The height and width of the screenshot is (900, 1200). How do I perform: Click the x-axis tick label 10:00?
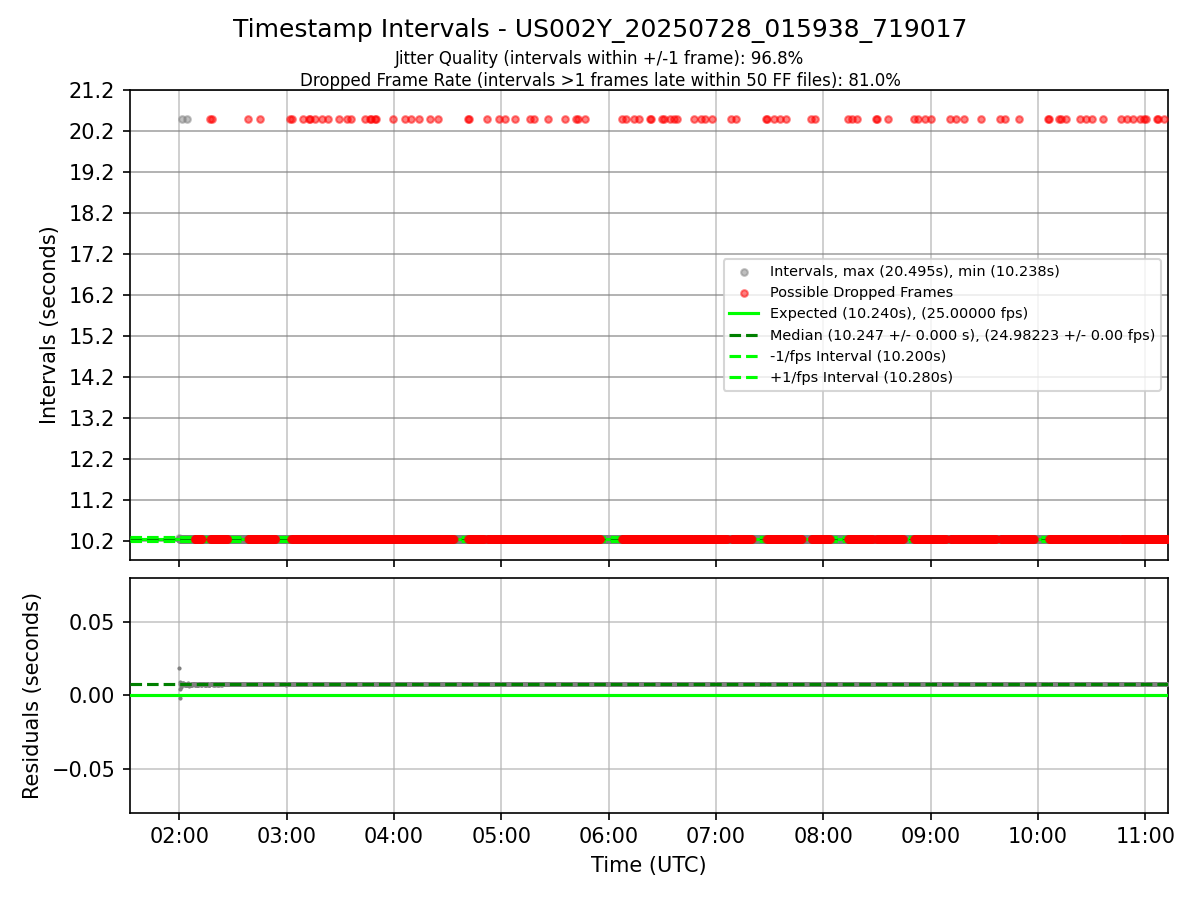pos(1038,835)
